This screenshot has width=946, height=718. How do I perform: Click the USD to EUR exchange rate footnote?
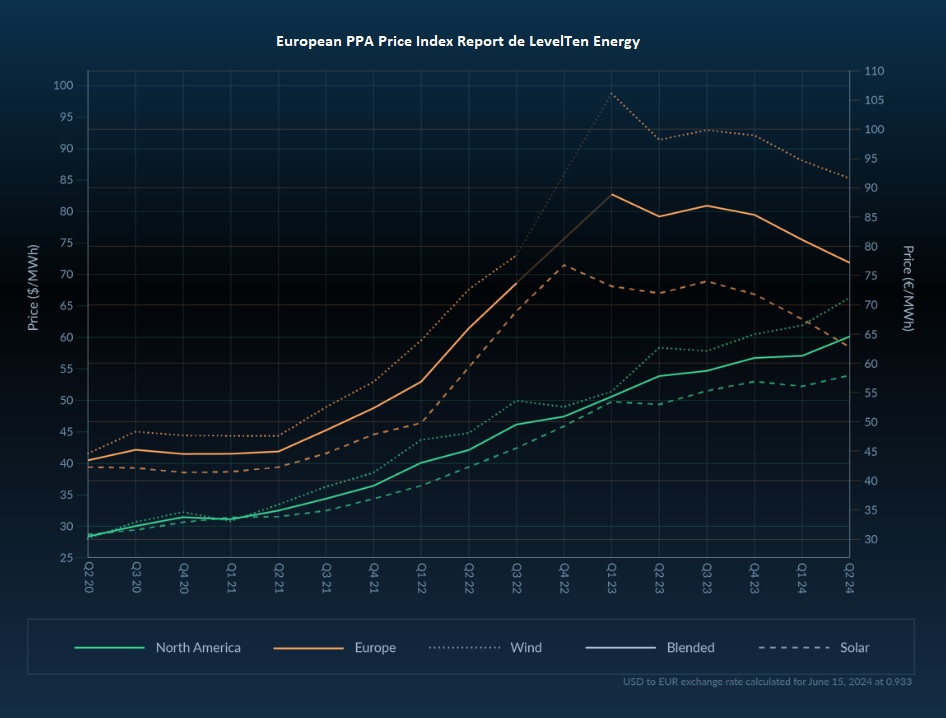[x=764, y=682]
